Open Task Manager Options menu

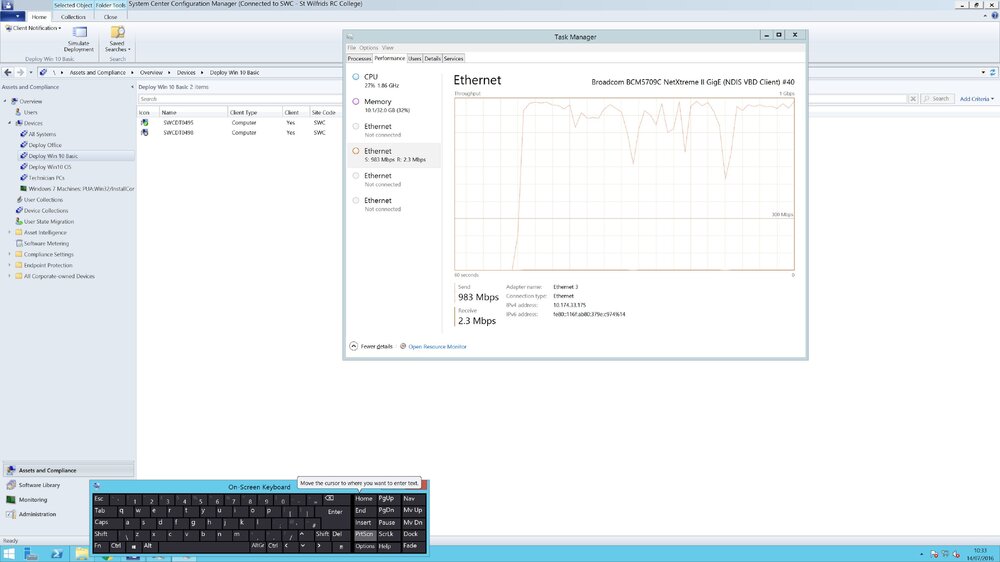[368, 48]
